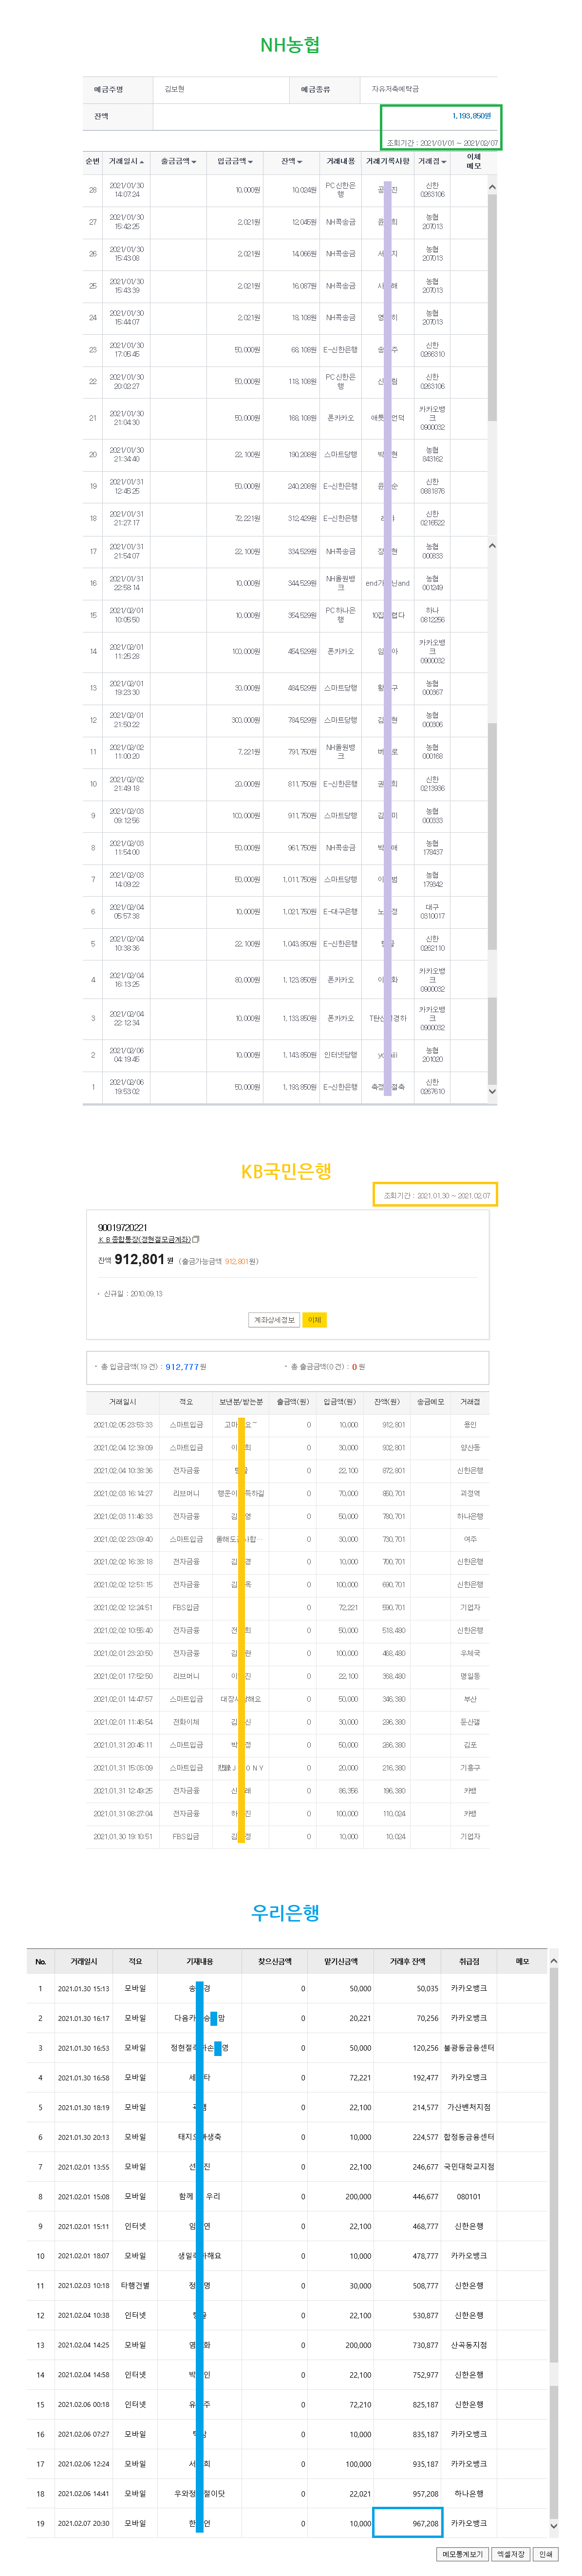Click KB total deposit amount 912,777
Screen dimensions: 582x2576
pos(182,1367)
